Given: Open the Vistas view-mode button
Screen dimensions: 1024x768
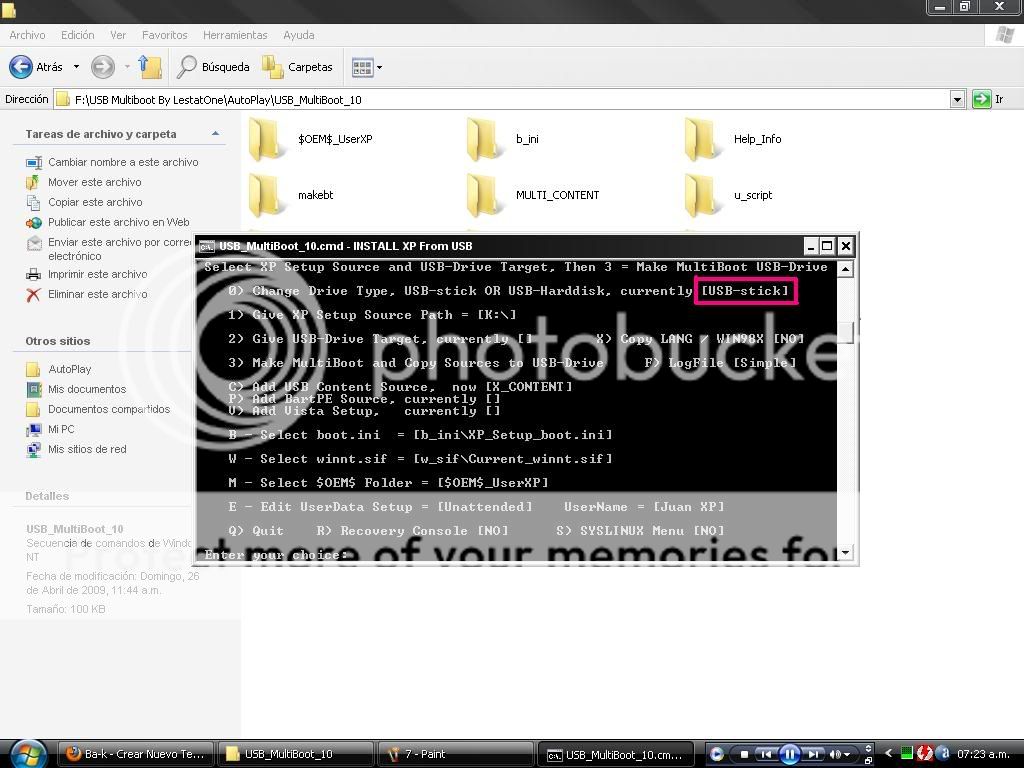Looking at the screenshot, I should coord(366,67).
